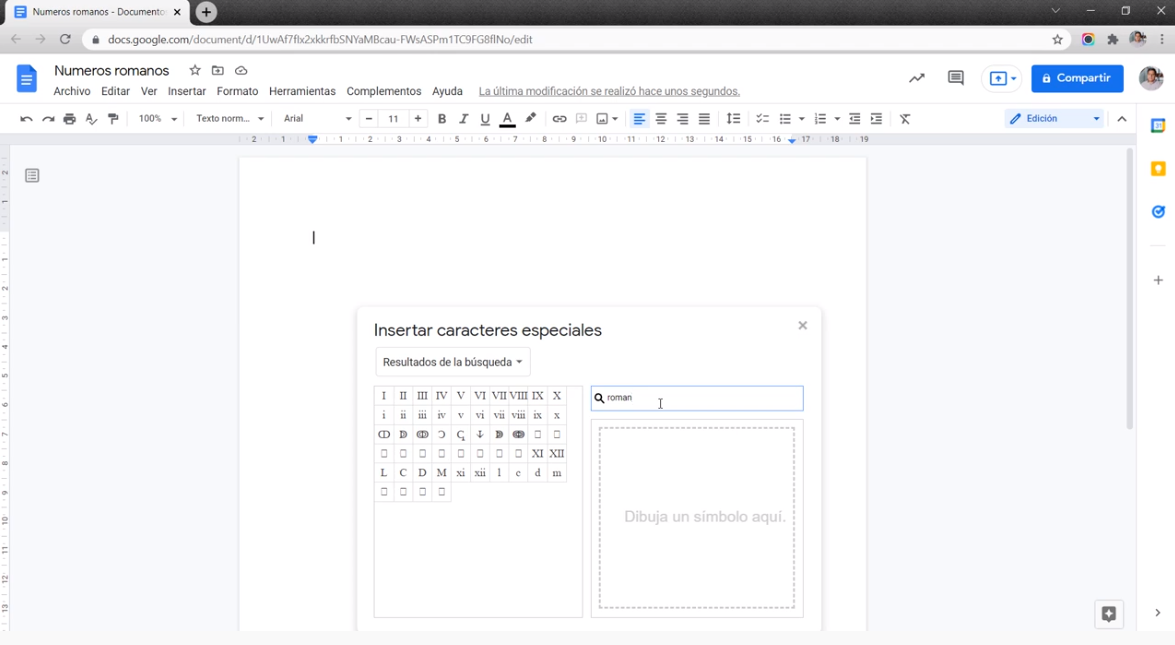Apply numbered list

point(821,119)
